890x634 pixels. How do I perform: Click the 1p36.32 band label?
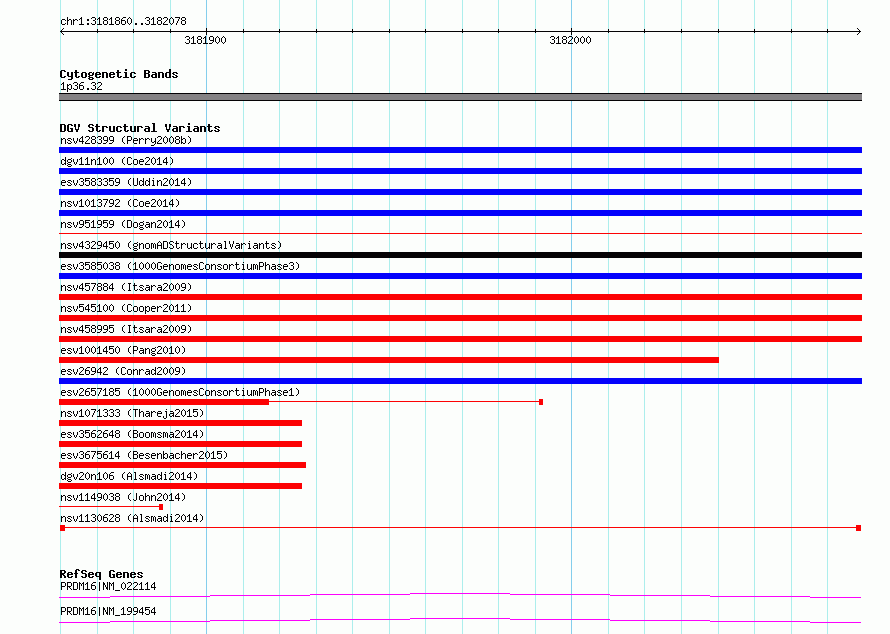coord(81,86)
